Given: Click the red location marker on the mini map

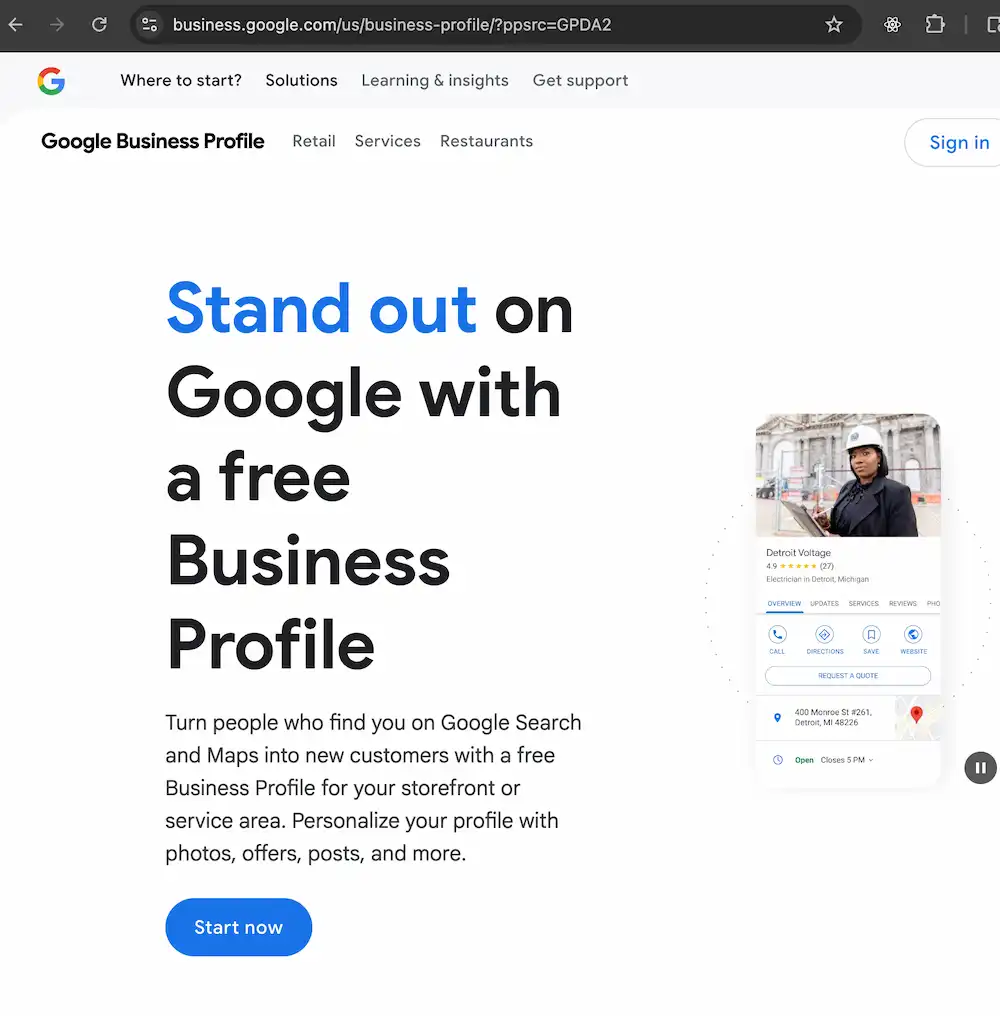Looking at the screenshot, I should pos(917,714).
